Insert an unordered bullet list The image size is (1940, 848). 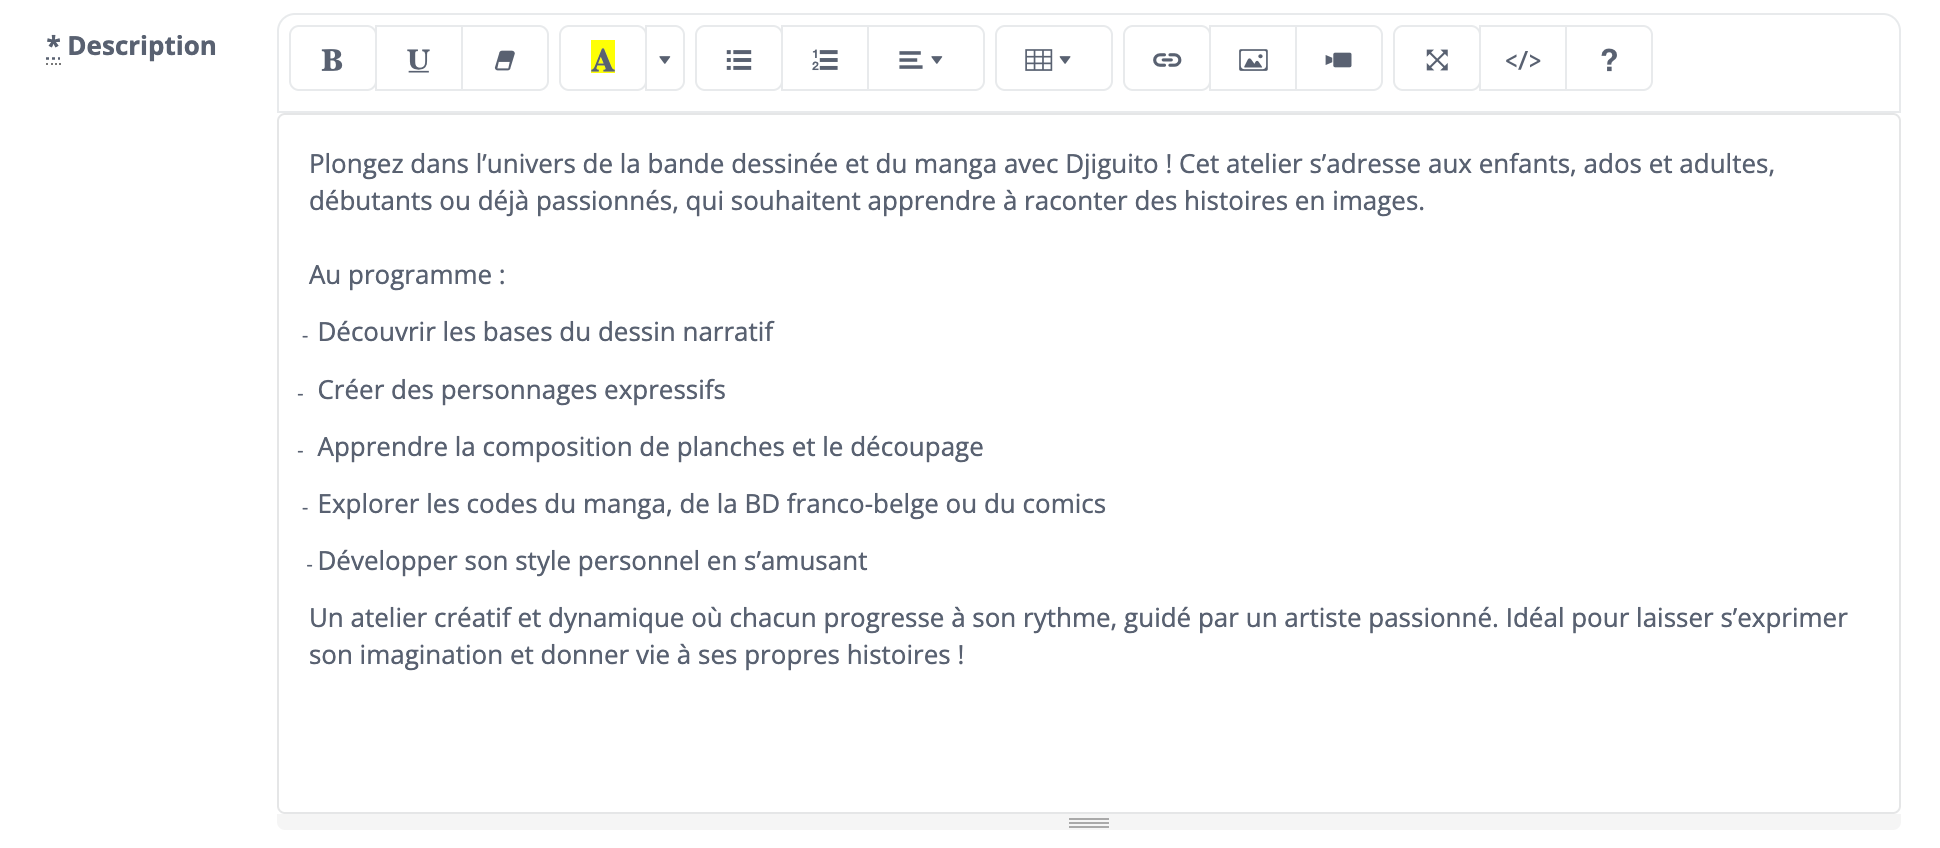[739, 59]
